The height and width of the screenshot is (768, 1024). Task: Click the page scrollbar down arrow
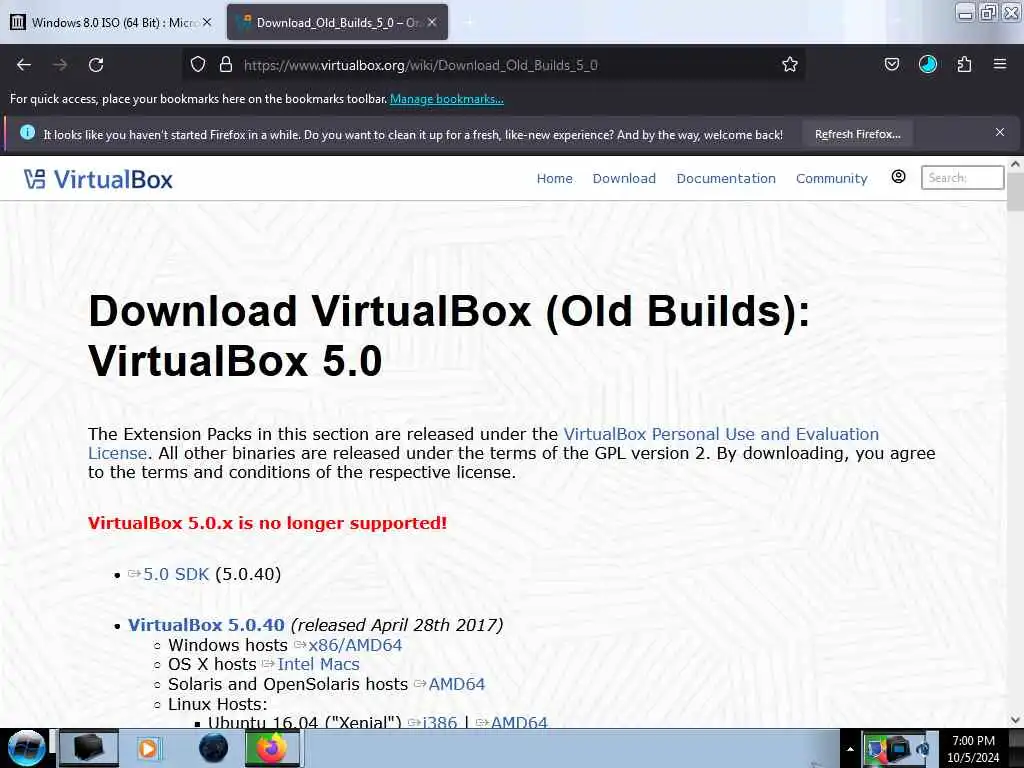click(x=1015, y=720)
